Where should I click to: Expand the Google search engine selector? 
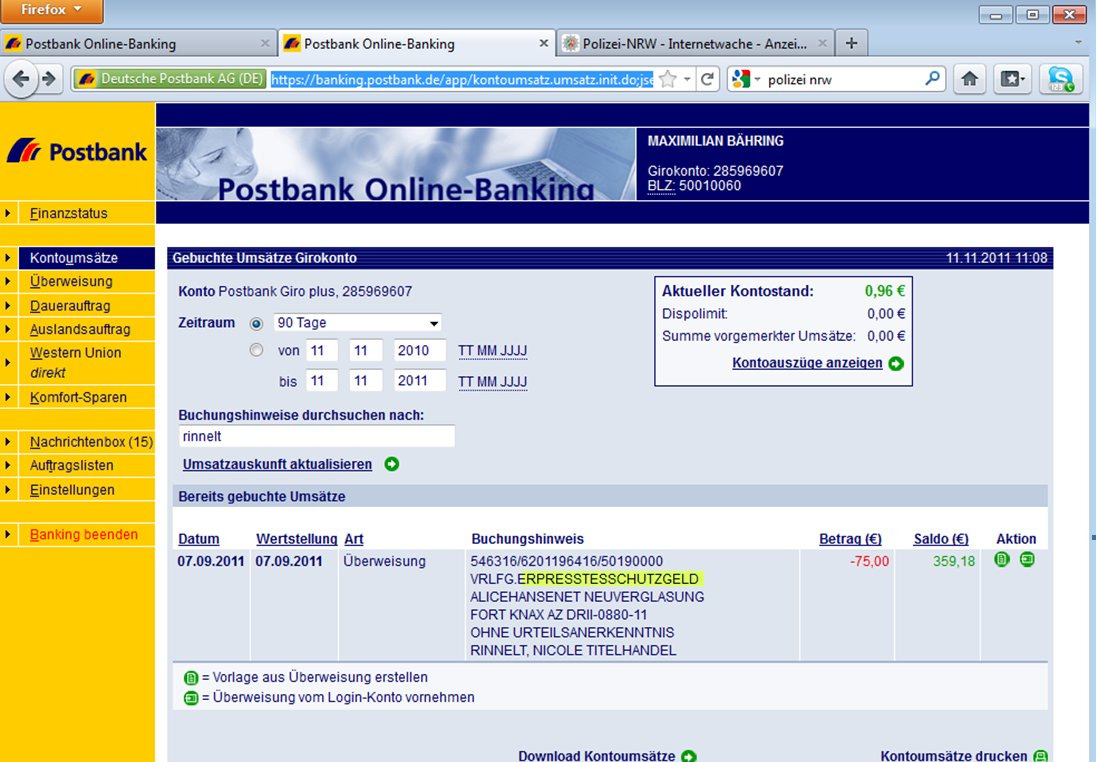coord(747,79)
